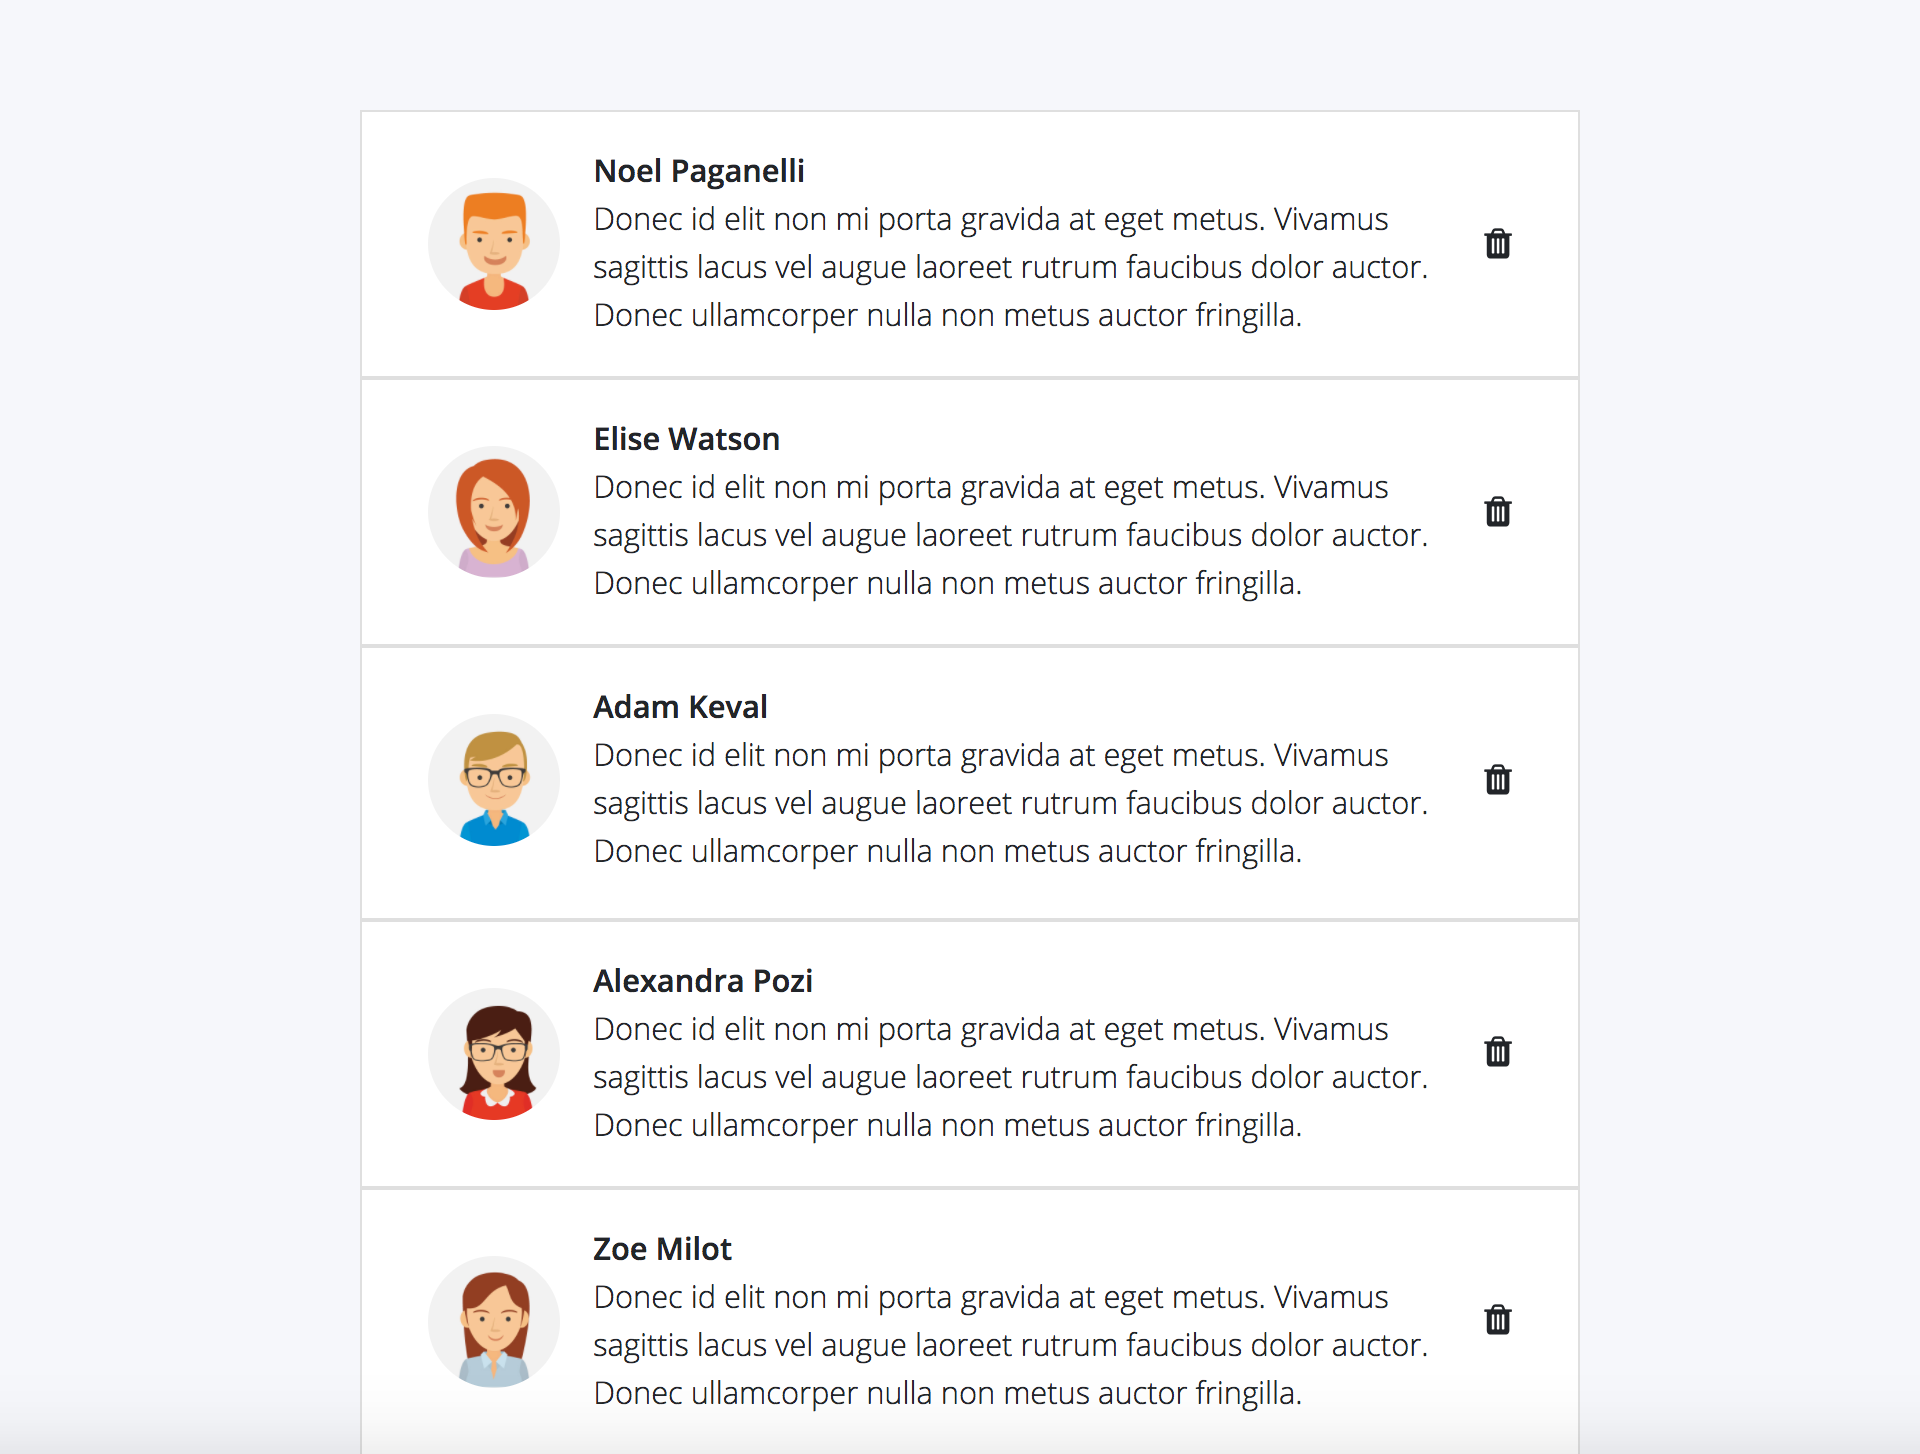Screen dimensions: 1920x1454
Task: Open Adam Keval's profile picture
Action: (493, 780)
